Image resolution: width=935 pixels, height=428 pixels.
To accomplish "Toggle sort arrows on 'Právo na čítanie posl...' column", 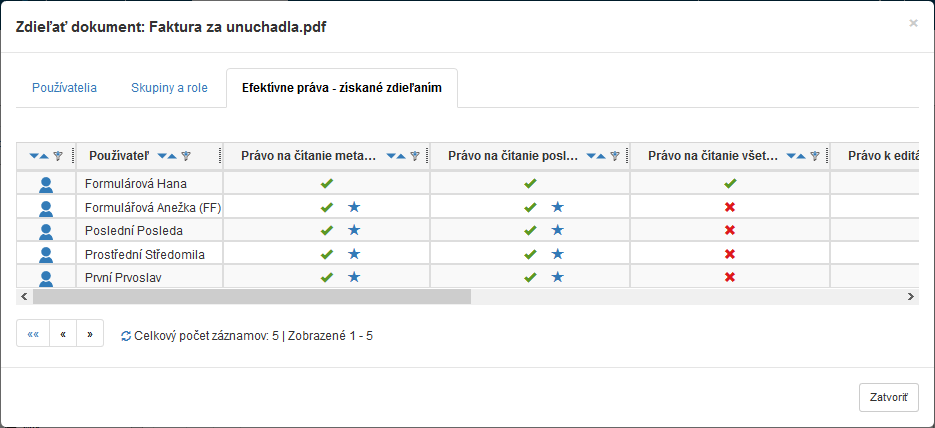I will click(x=596, y=156).
